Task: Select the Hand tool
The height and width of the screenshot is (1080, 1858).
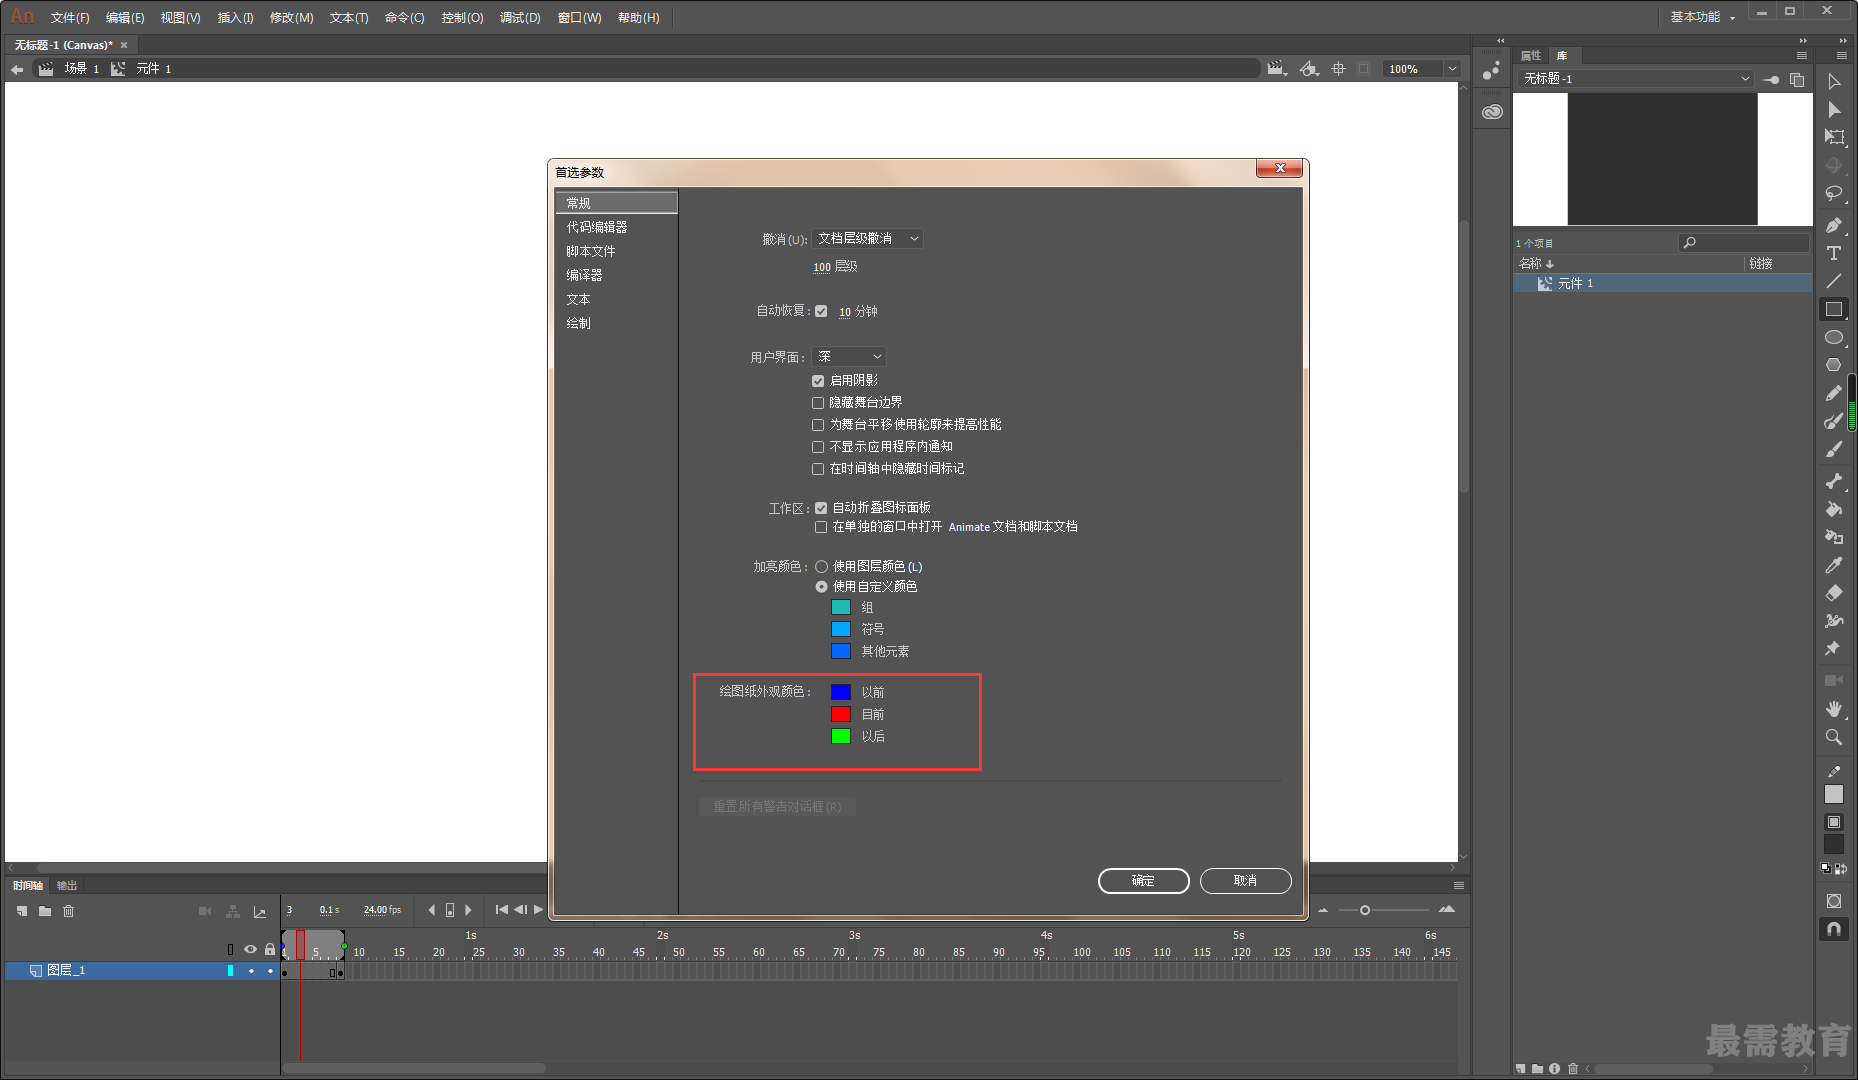Action: pyautogui.click(x=1834, y=708)
